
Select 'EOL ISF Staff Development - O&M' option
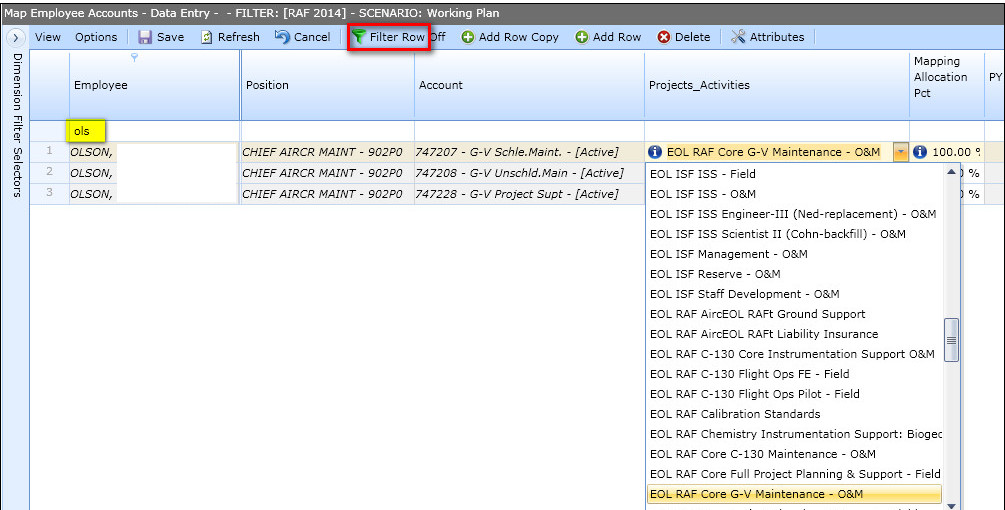795,293
